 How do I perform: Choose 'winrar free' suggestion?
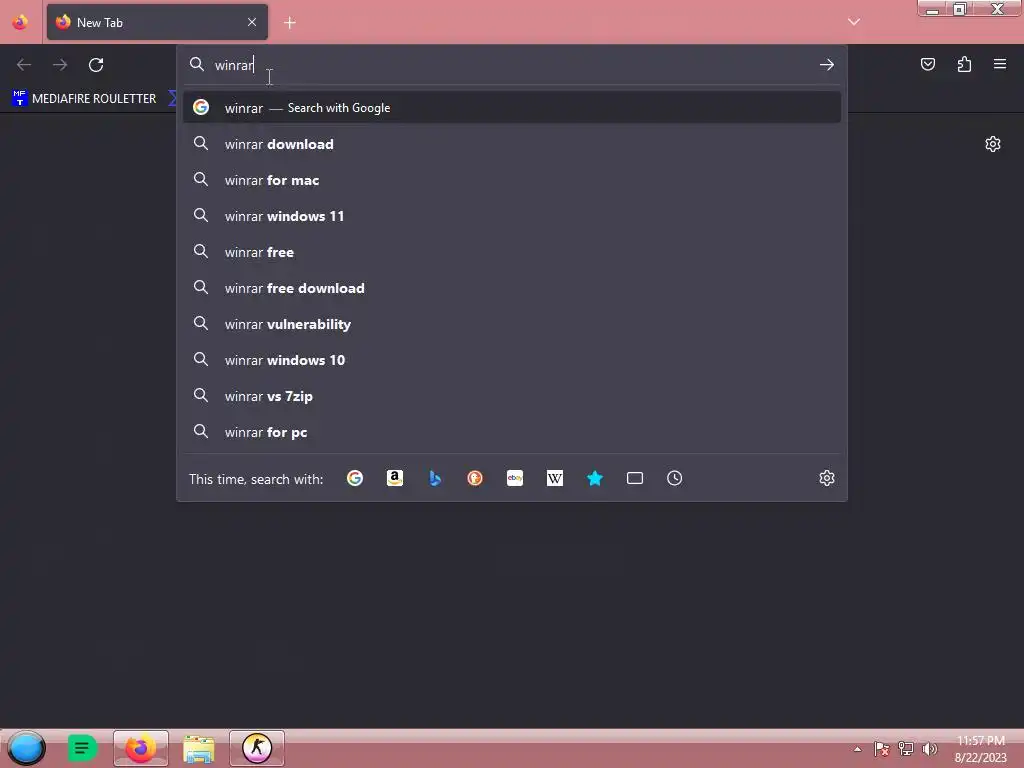[512, 252]
